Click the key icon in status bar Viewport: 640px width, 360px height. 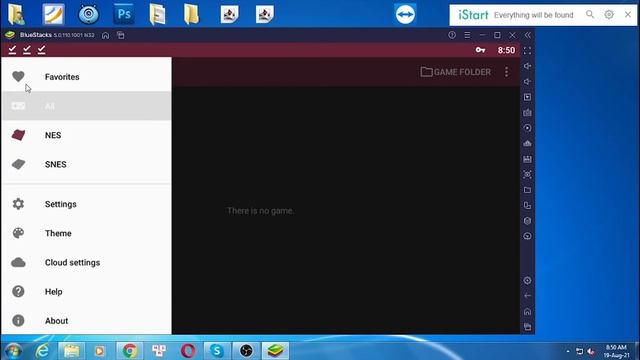pyautogui.click(x=480, y=50)
